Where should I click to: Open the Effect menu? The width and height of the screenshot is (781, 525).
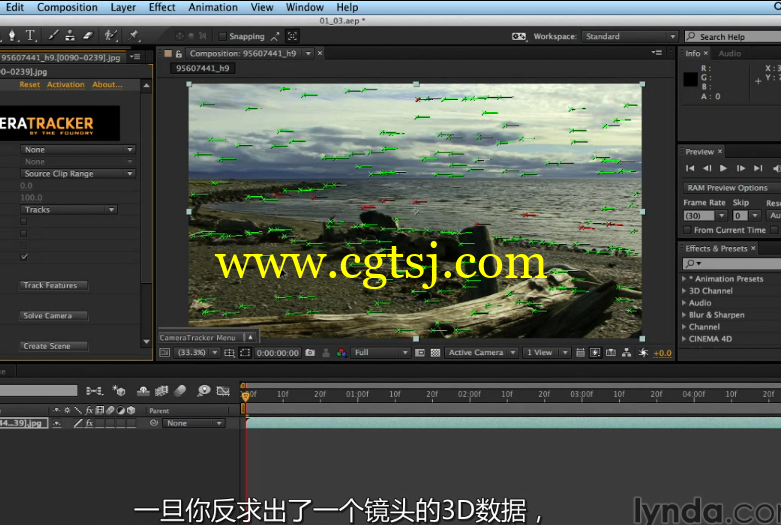(x=162, y=7)
